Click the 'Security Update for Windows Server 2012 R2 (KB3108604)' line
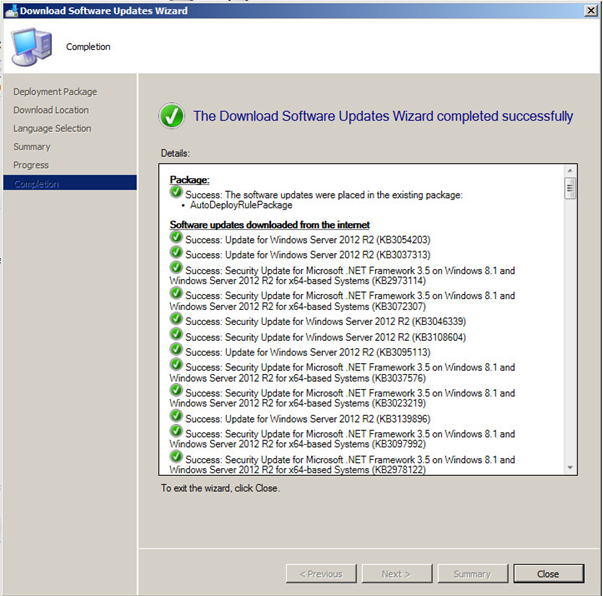This screenshot has height=596, width=603. point(326,337)
